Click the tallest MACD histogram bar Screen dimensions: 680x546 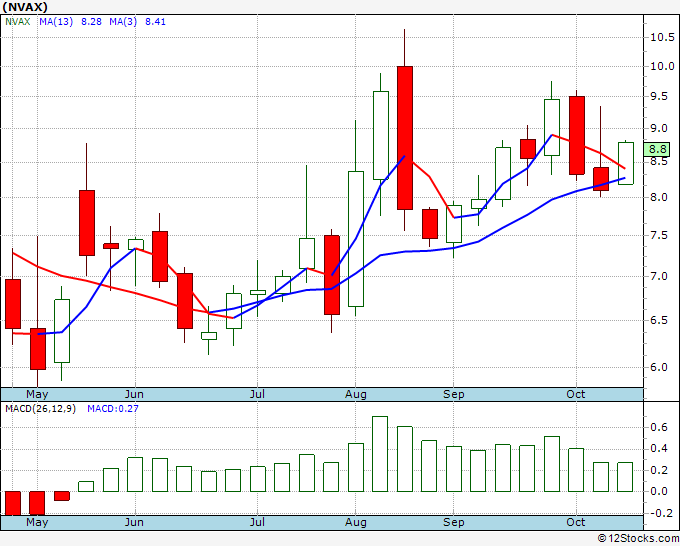[380, 454]
